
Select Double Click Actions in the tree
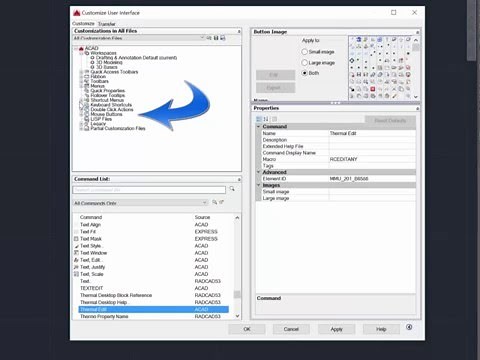pyautogui.click(x=112, y=109)
